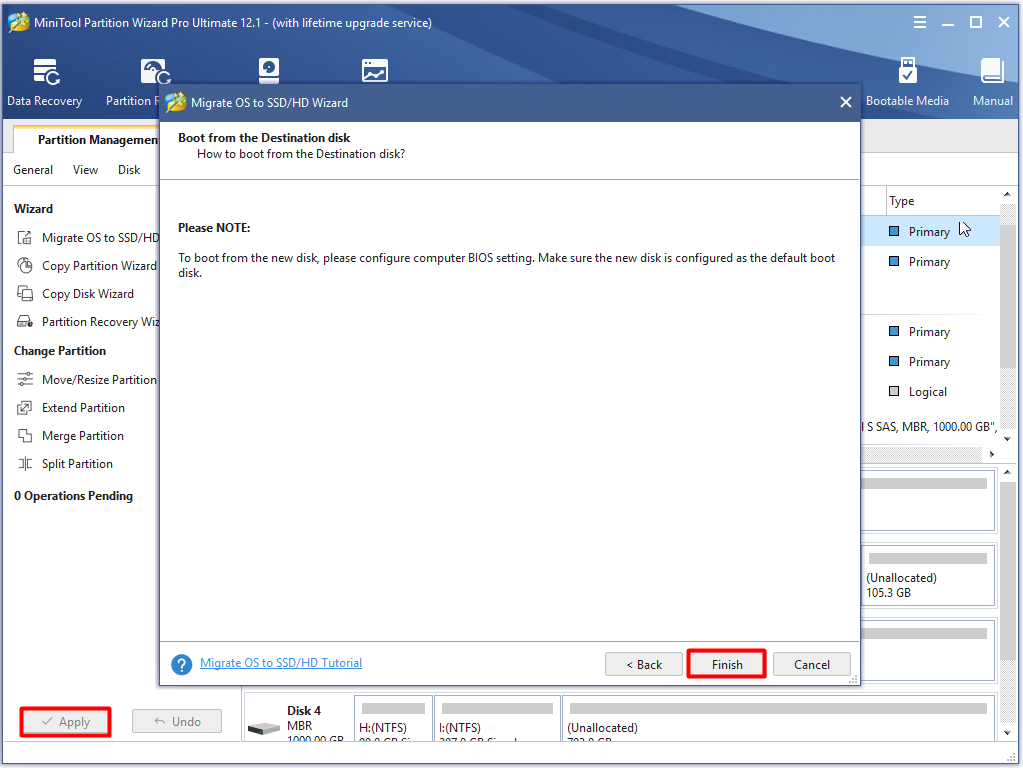Click the Undo button

coord(177,722)
